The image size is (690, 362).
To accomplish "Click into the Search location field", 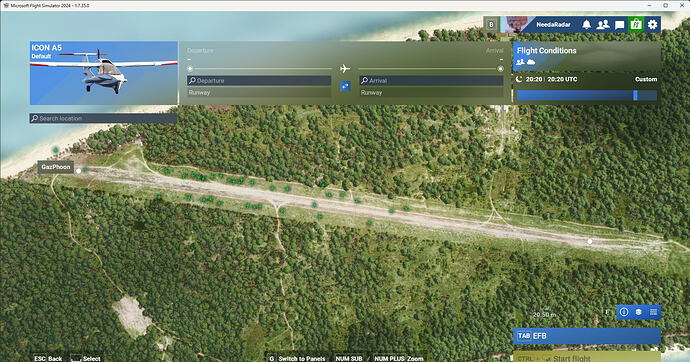I will (x=103, y=118).
